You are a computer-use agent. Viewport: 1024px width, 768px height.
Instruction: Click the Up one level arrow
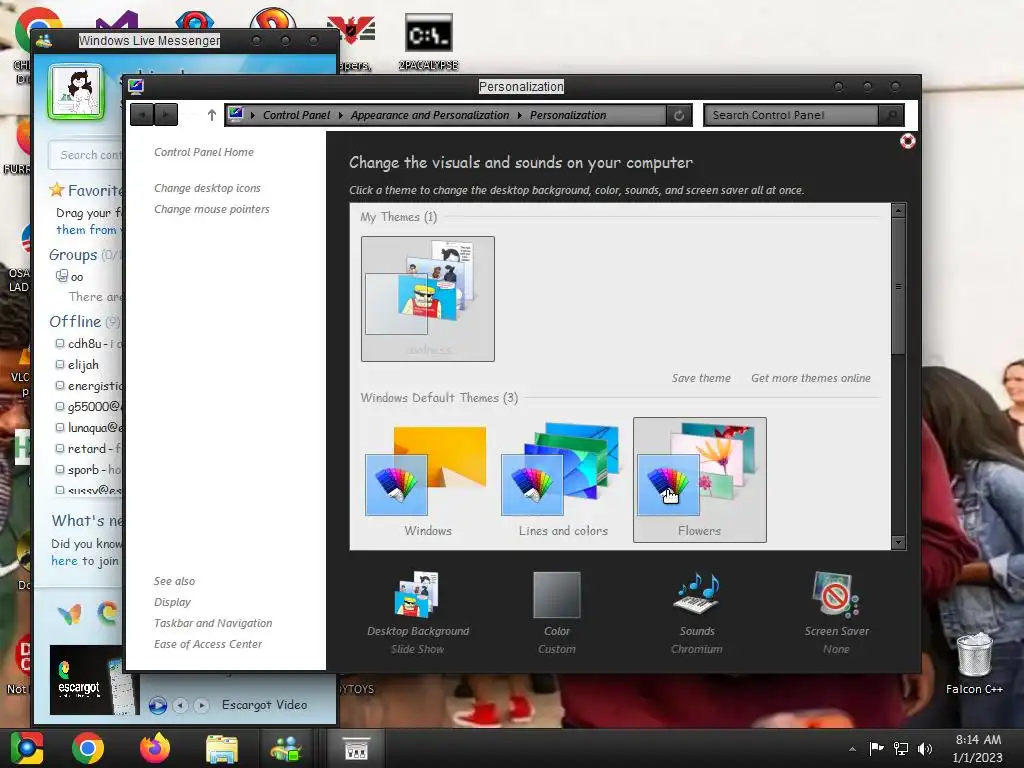click(x=212, y=115)
